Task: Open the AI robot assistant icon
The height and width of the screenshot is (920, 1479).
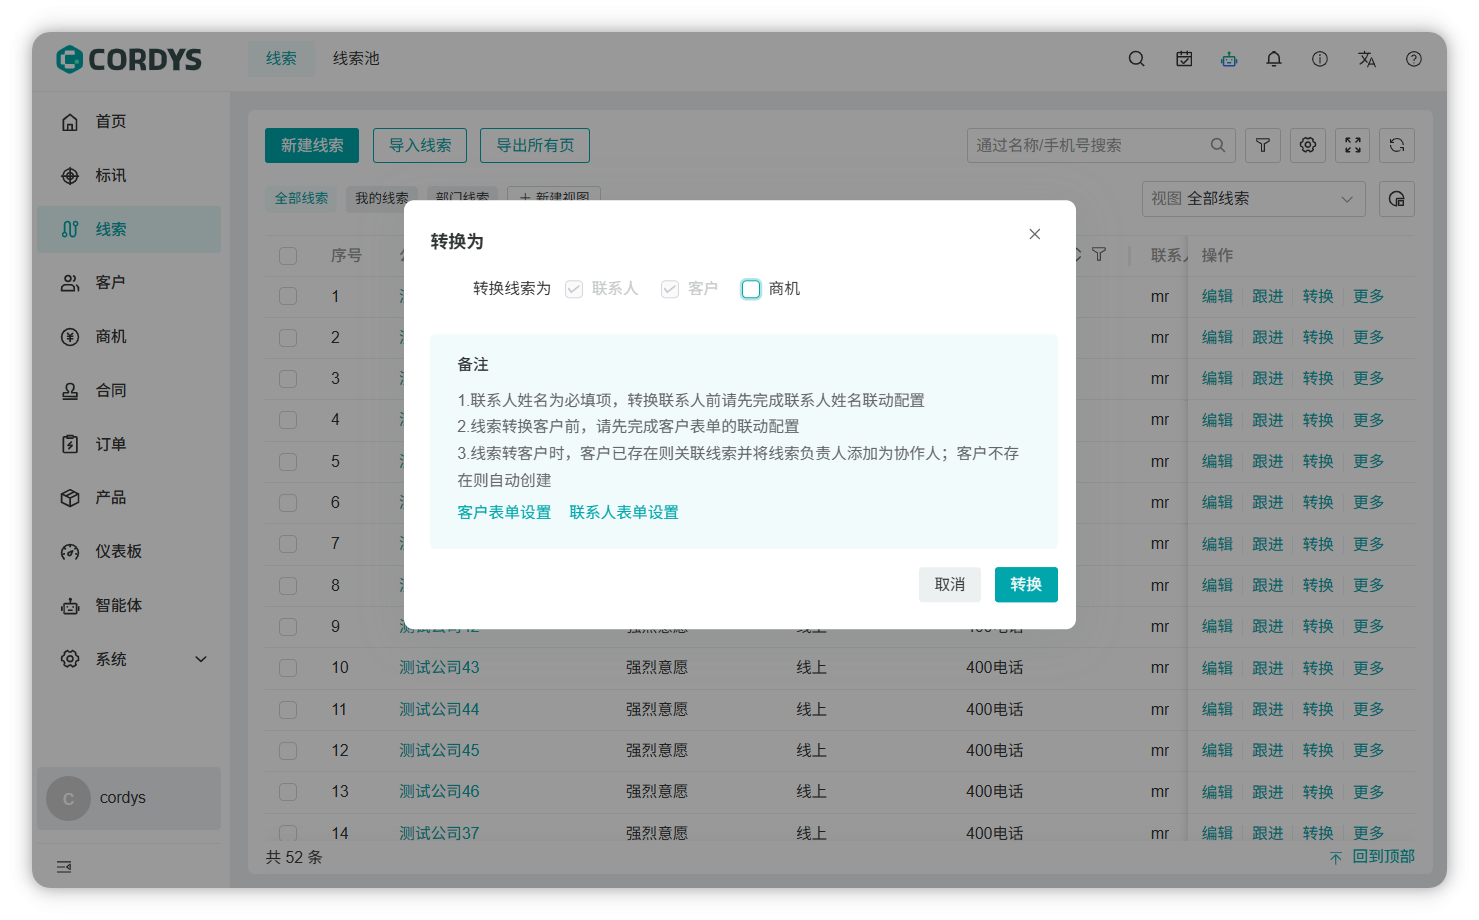Action: [x=1229, y=59]
